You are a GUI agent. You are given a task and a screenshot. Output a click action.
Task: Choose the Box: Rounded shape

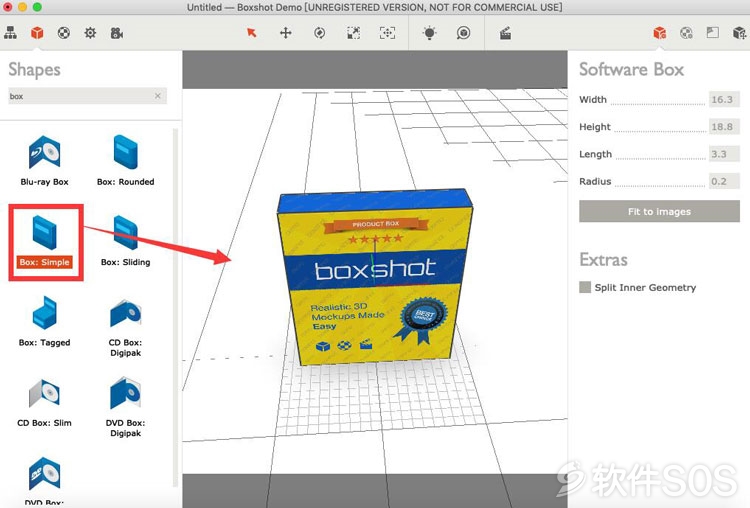(125, 161)
